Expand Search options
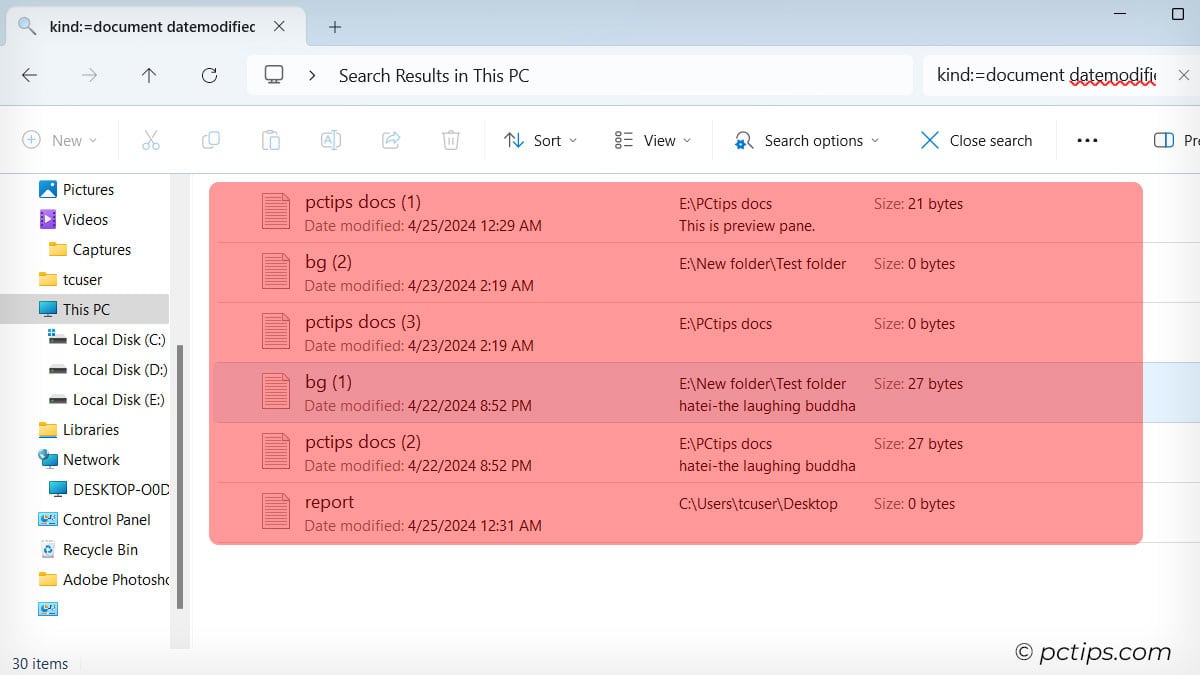This screenshot has height=675, width=1200. click(x=806, y=140)
